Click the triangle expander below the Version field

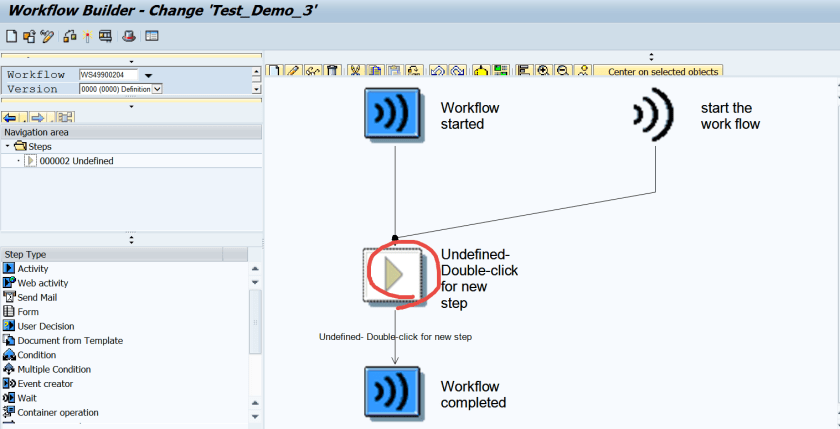coord(131,107)
